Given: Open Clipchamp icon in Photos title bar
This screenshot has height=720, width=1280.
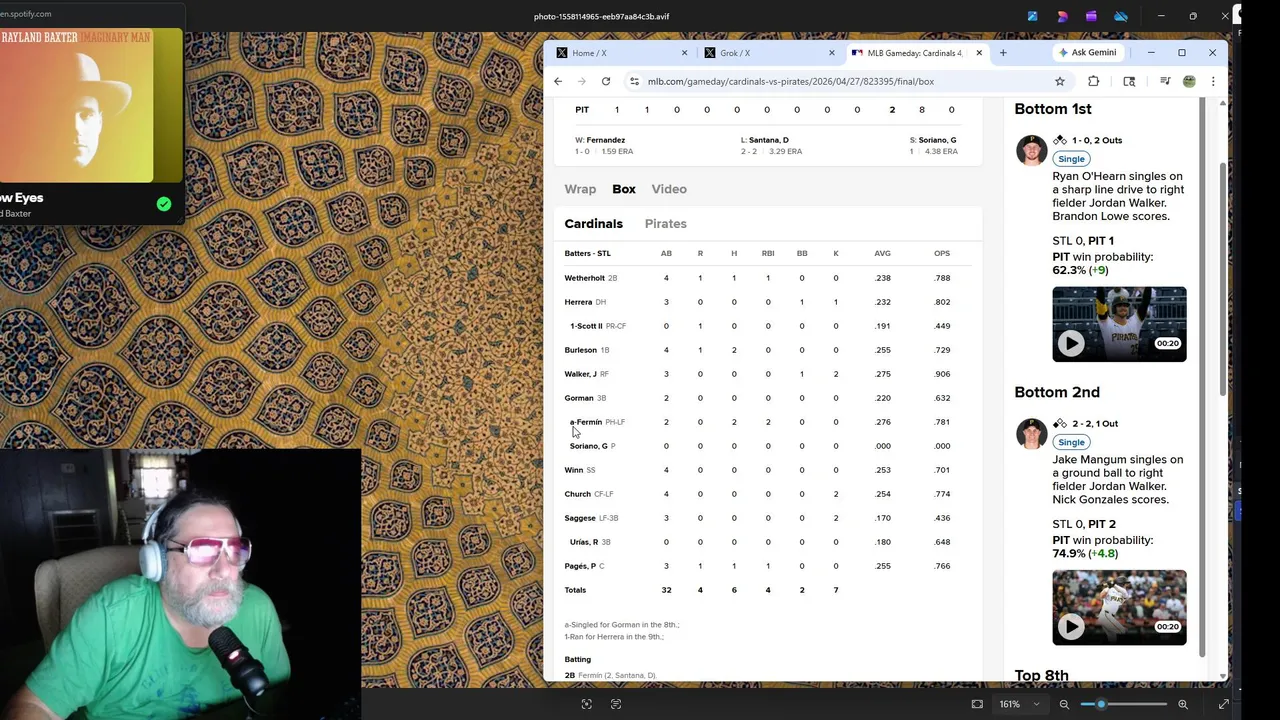Looking at the screenshot, I should [1091, 16].
